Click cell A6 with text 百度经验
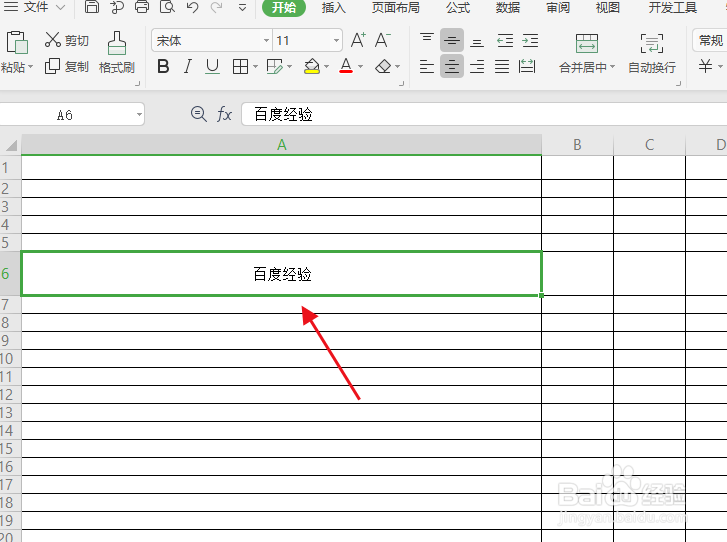This screenshot has width=727, height=542. click(281, 274)
